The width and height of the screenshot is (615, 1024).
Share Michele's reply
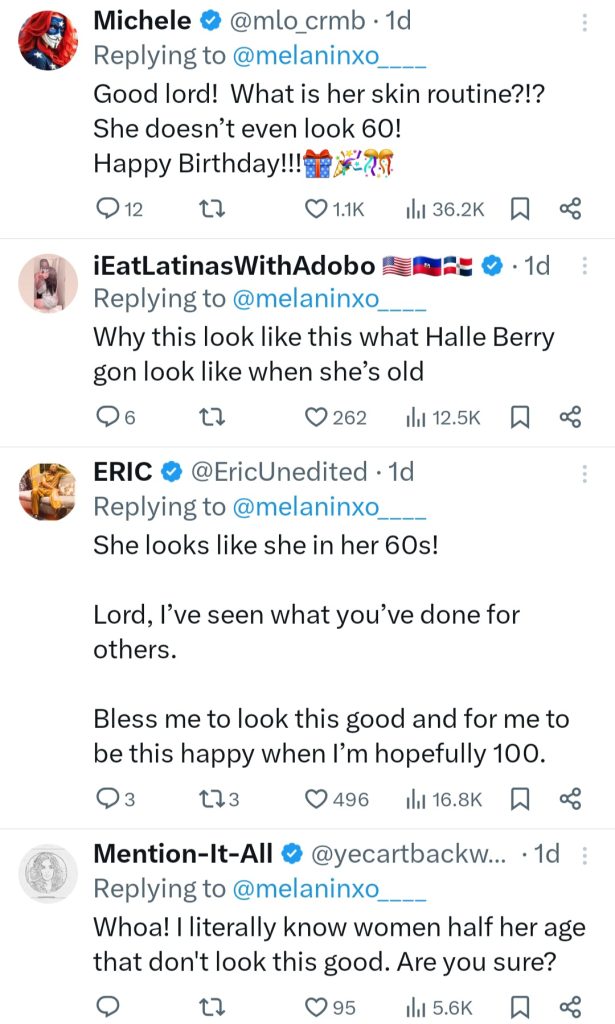pos(570,208)
